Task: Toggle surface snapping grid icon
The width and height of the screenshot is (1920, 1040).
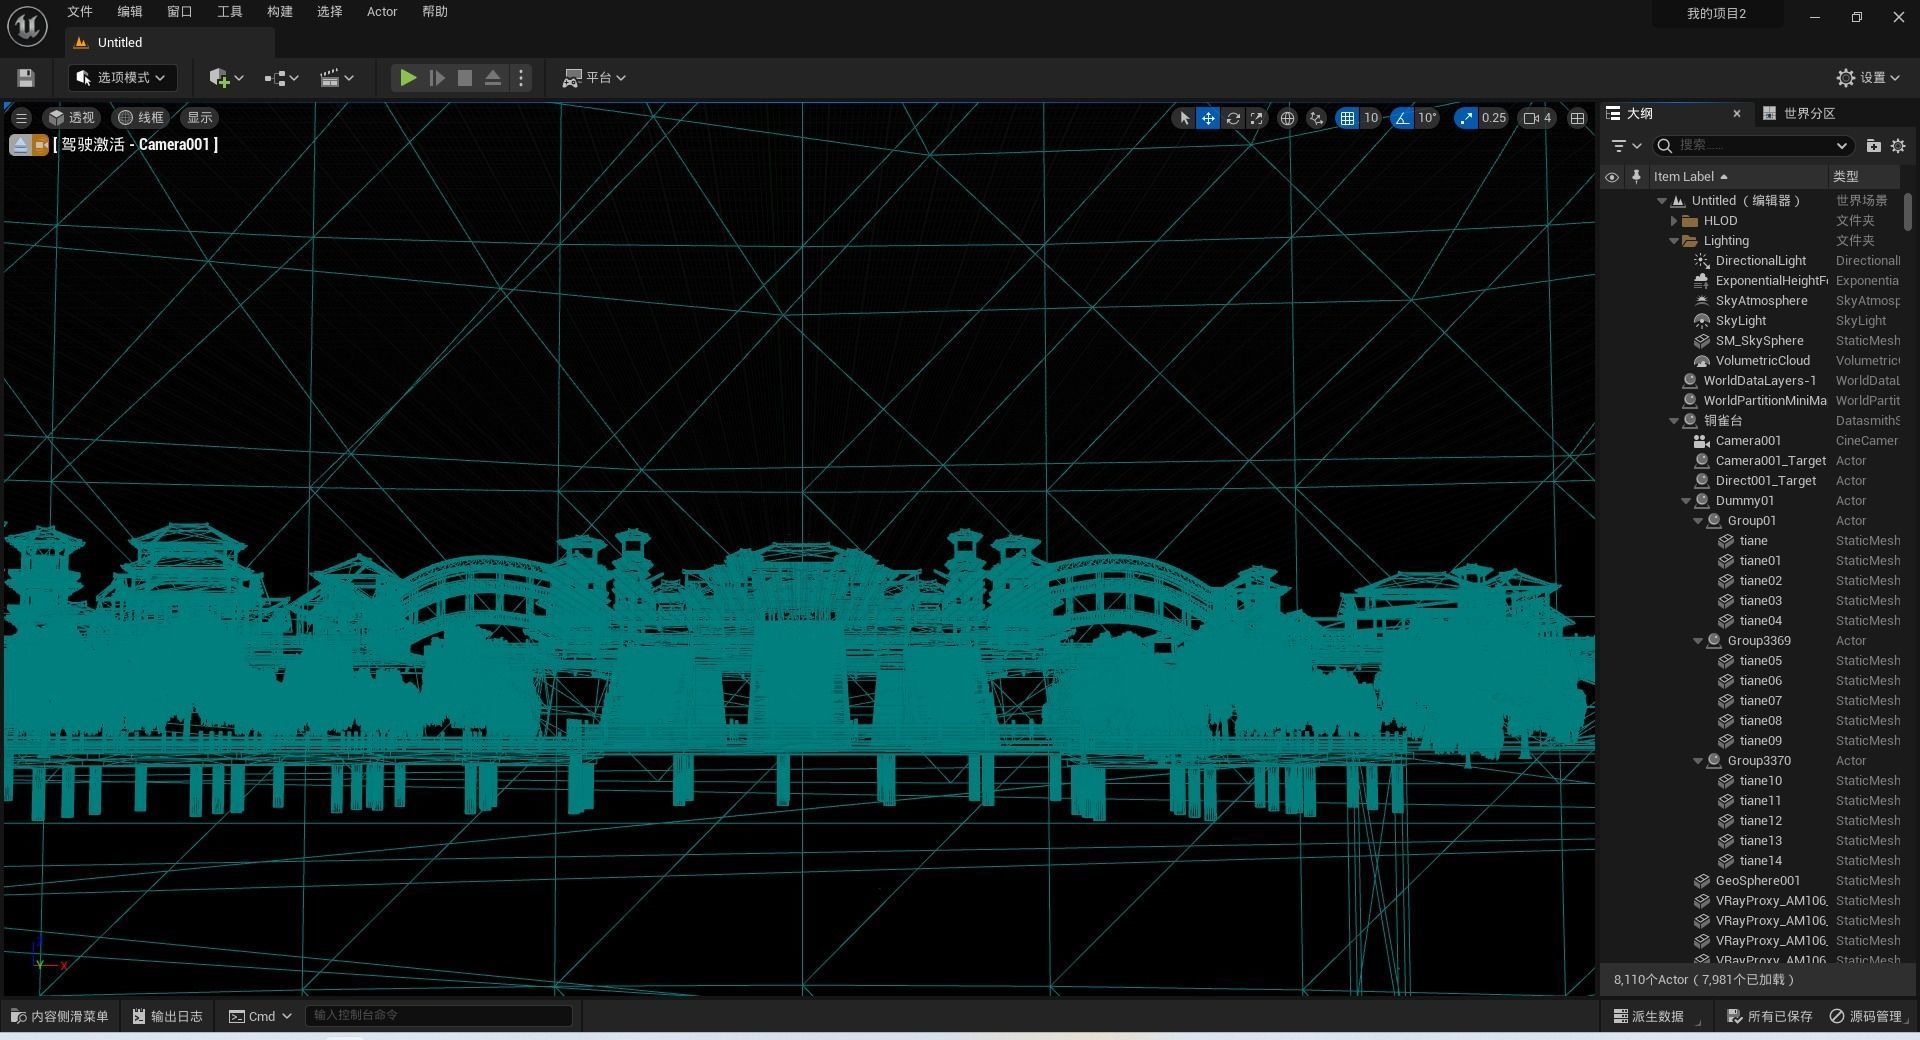Action: point(1348,118)
